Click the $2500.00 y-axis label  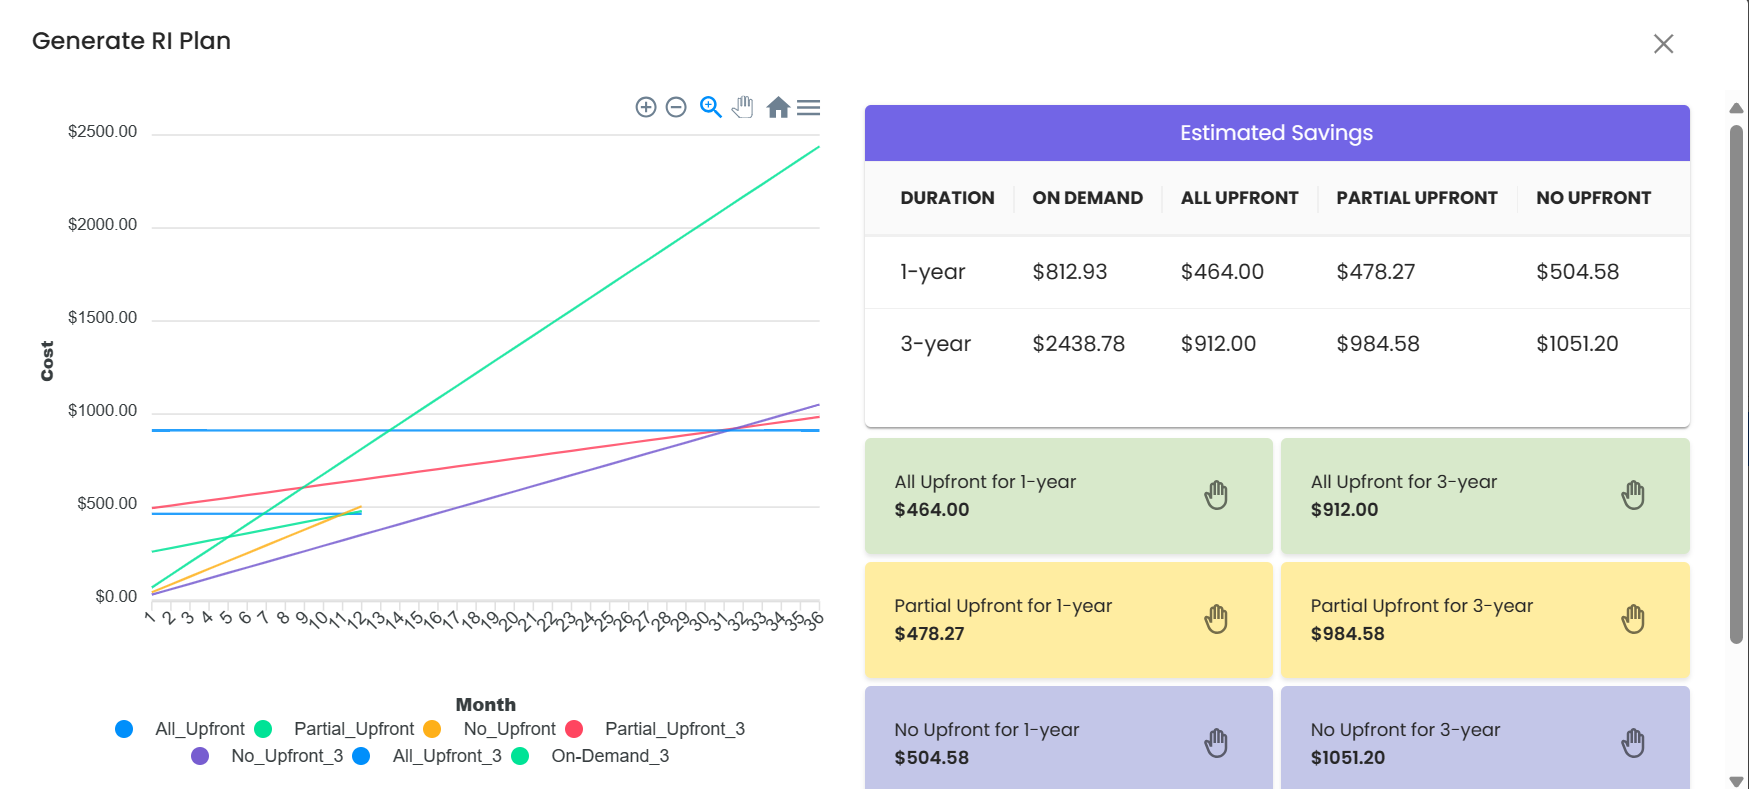click(x=102, y=132)
